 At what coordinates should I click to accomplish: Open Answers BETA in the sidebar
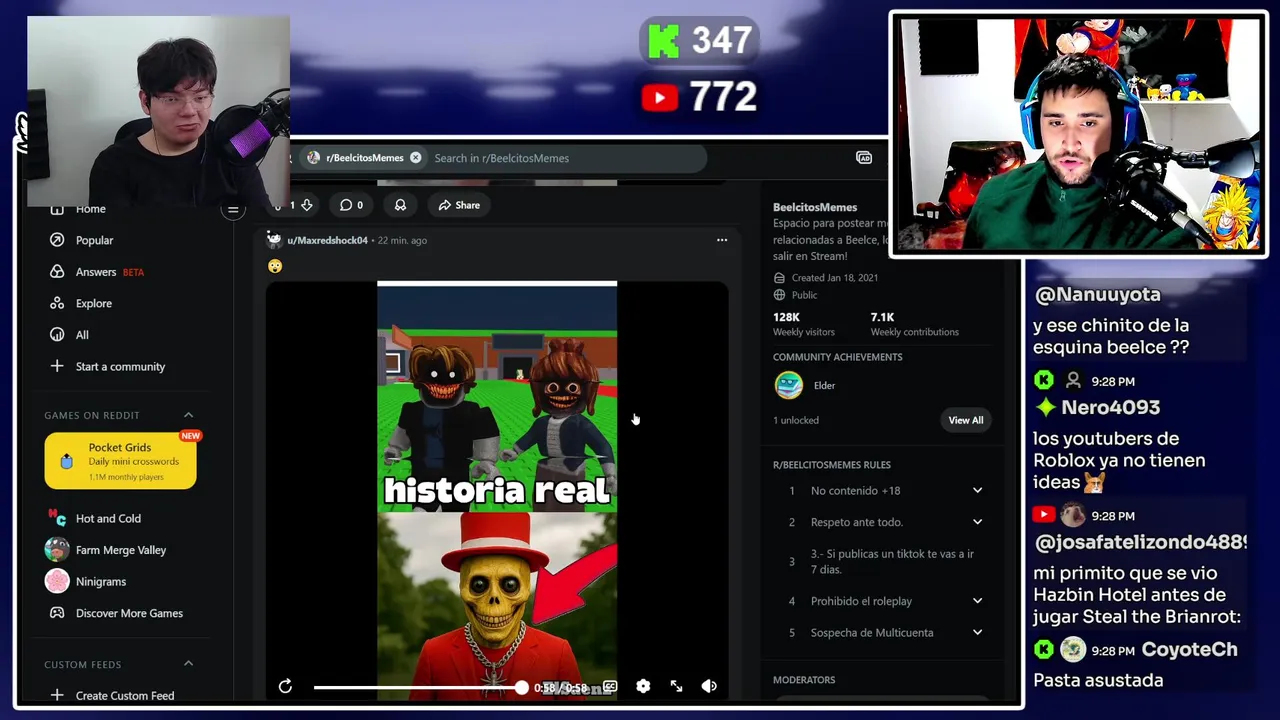point(96,272)
